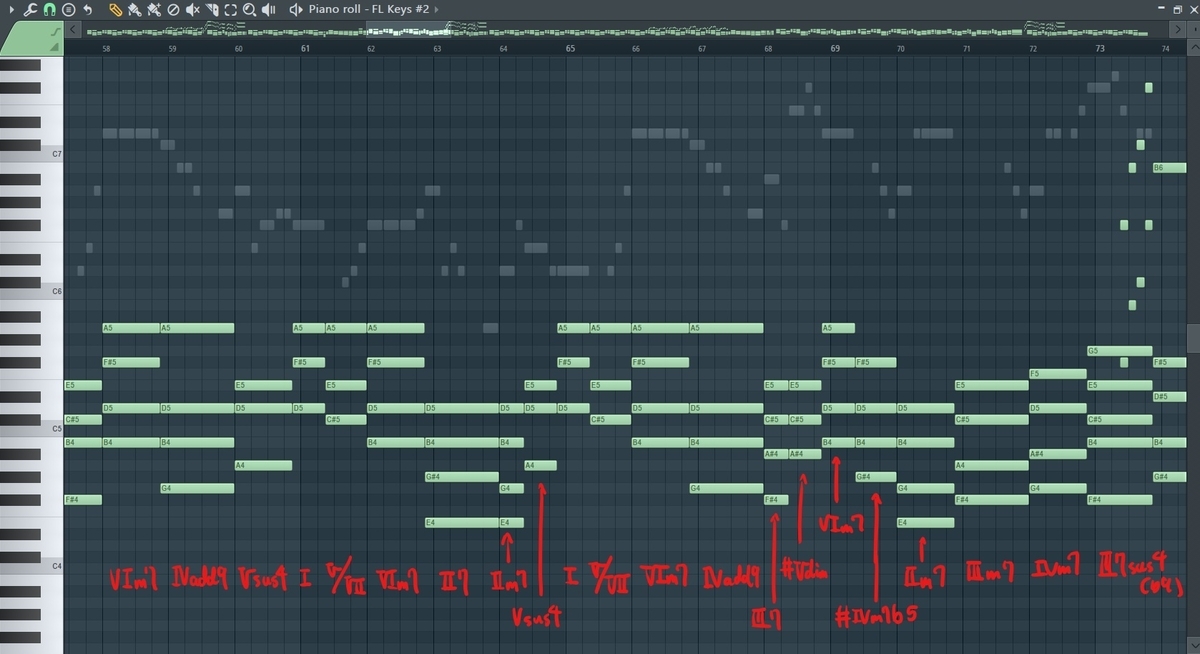
Task: Click the vertical scrollbar thumb
Action: pos(1192,338)
